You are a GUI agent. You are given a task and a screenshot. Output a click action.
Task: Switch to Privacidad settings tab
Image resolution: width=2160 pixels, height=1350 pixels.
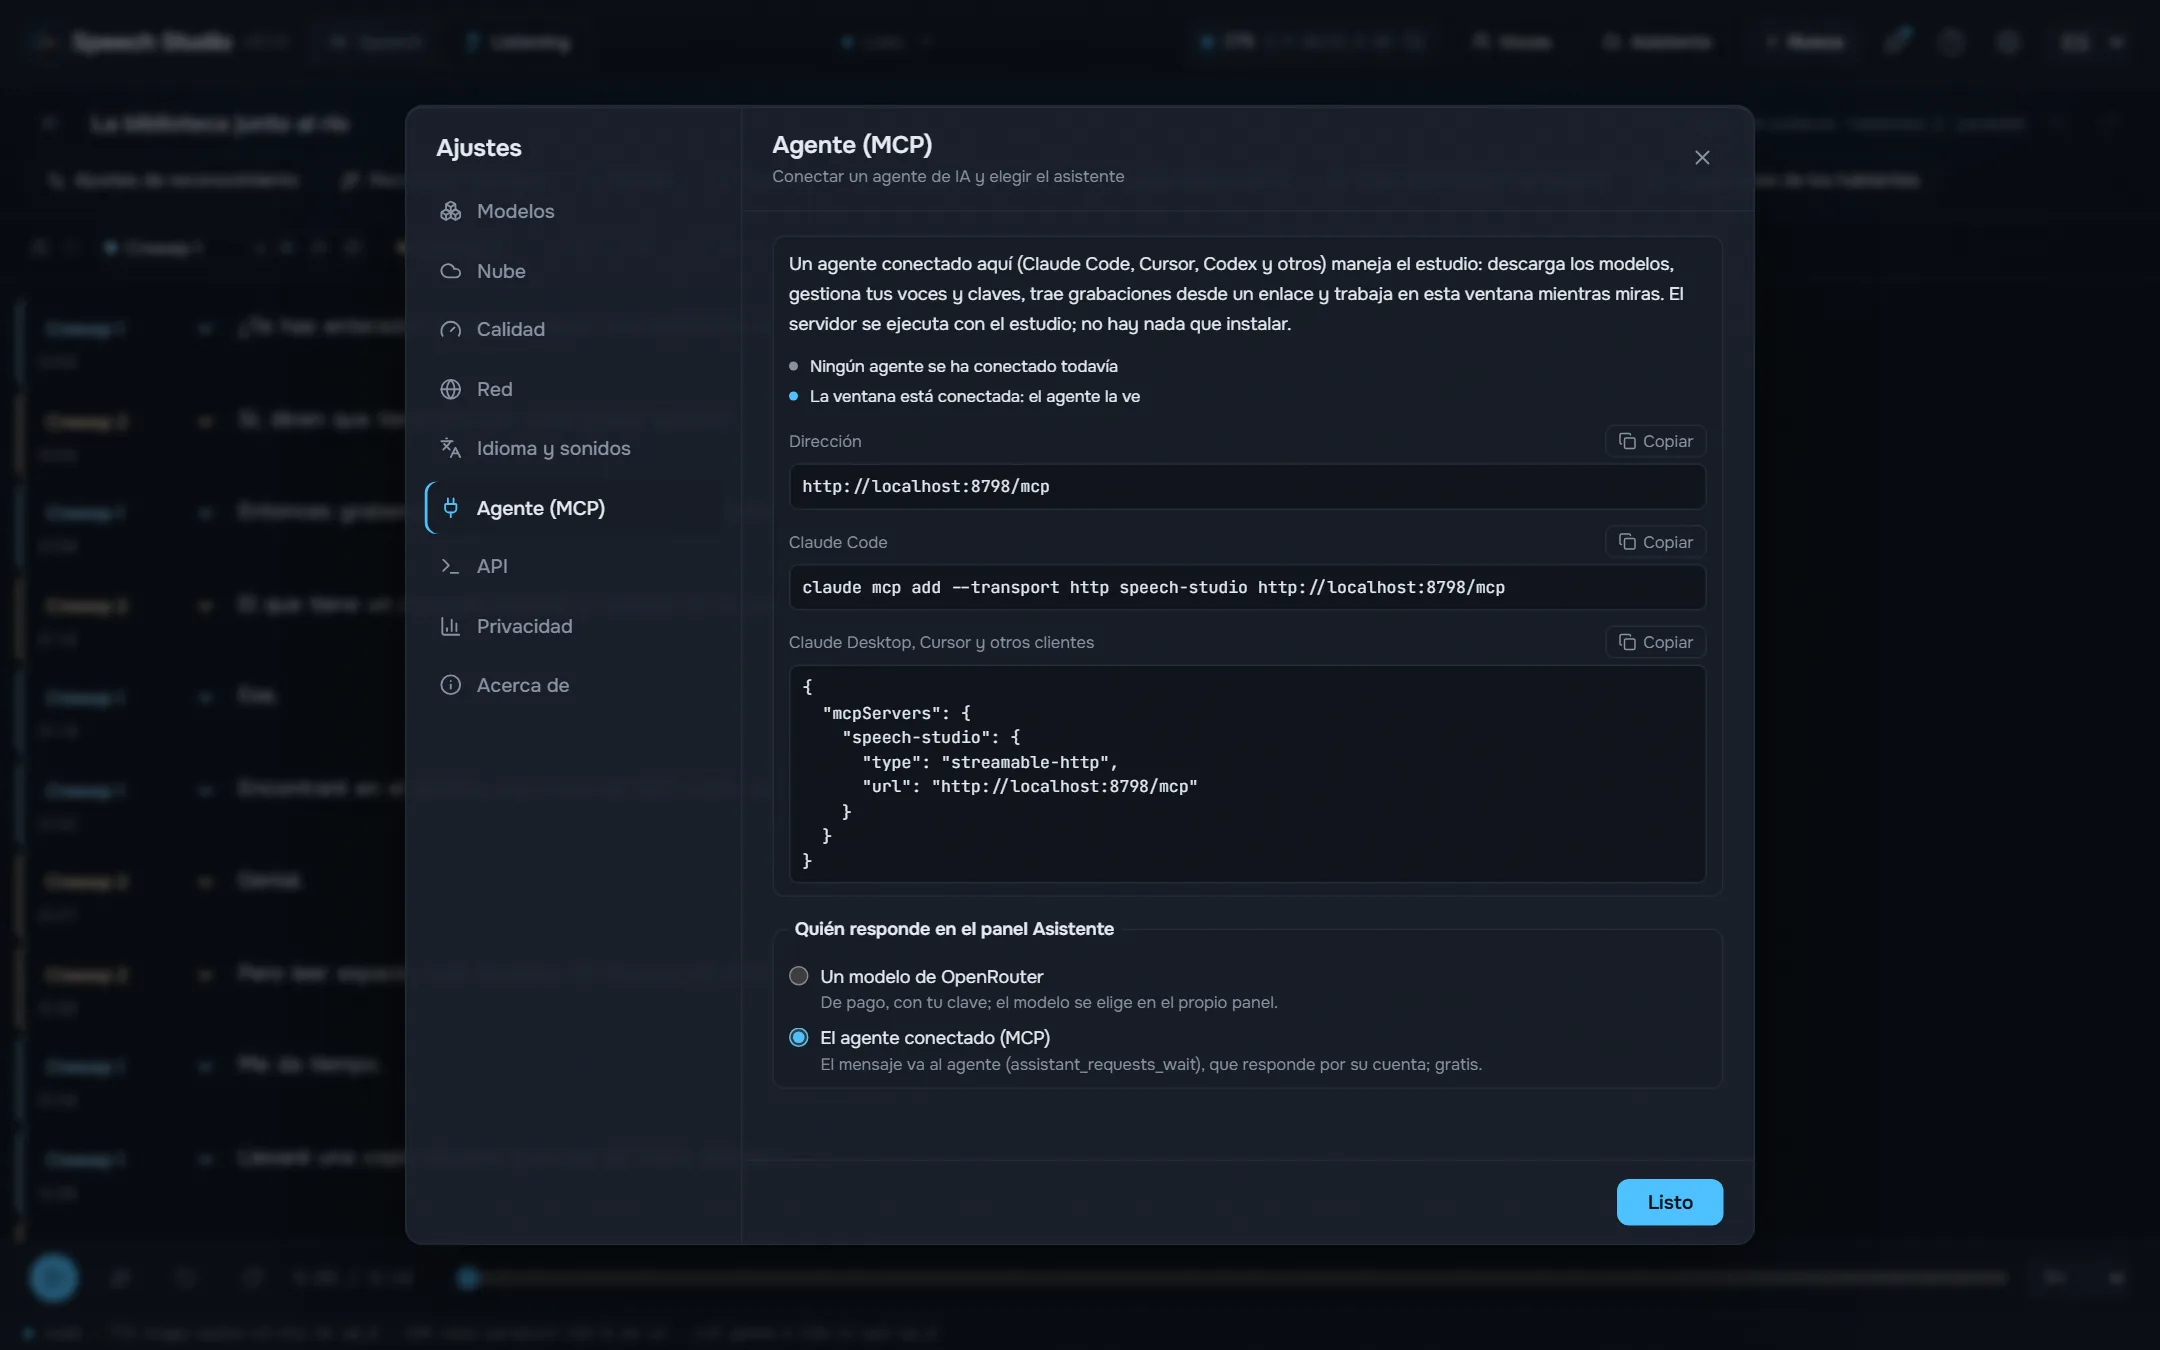coord(574,626)
